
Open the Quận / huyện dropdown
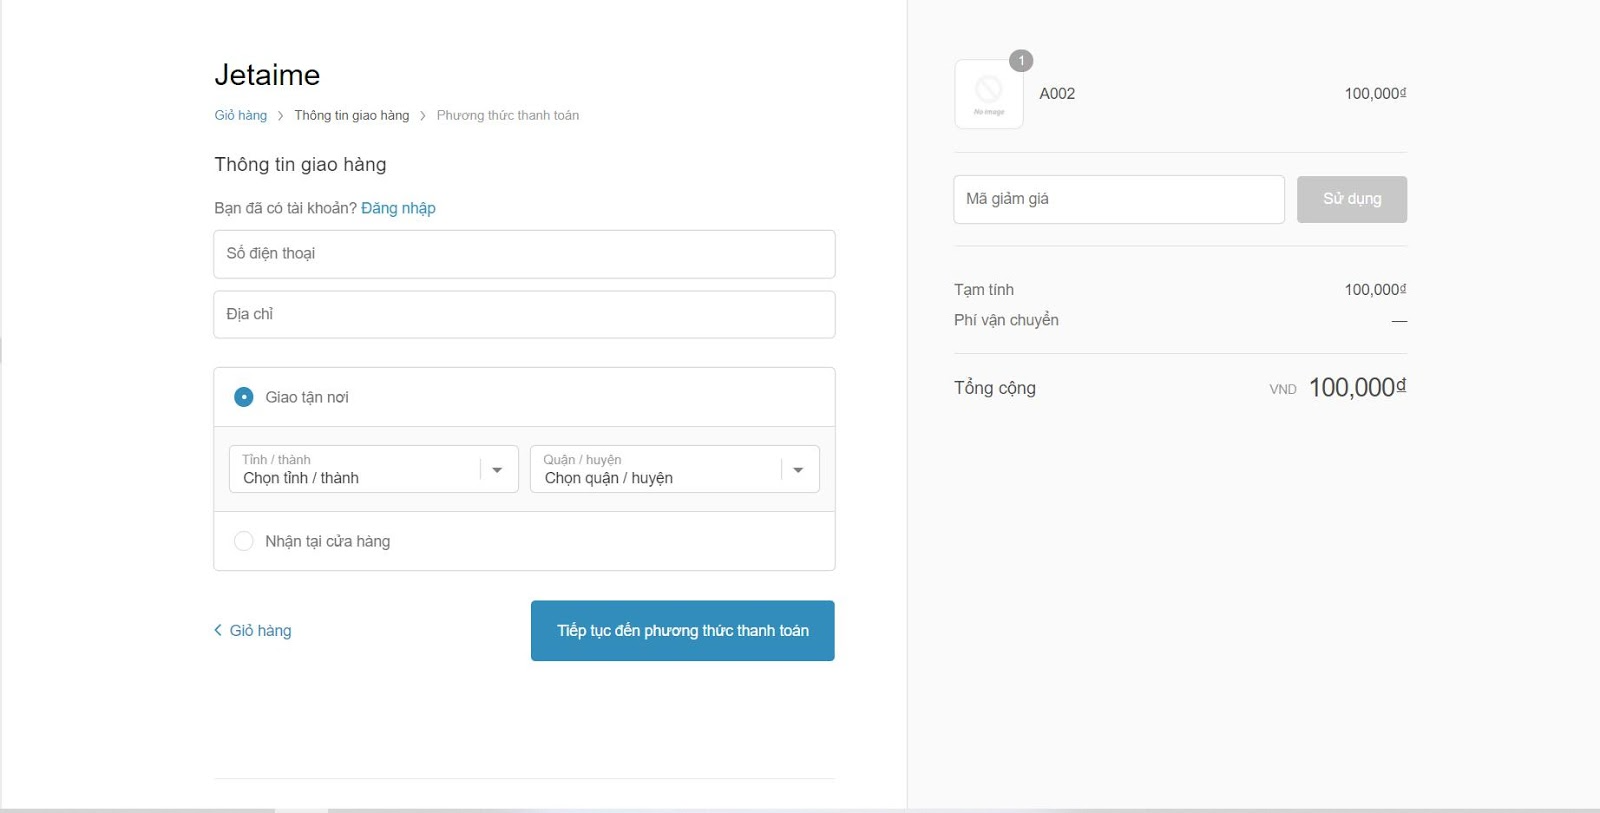point(675,469)
